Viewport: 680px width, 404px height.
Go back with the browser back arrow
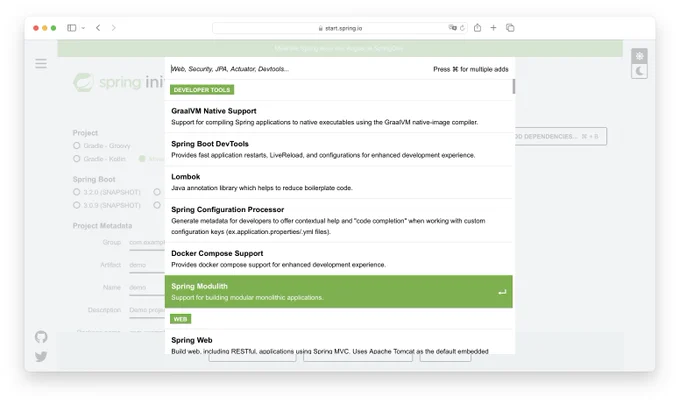pos(98,28)
